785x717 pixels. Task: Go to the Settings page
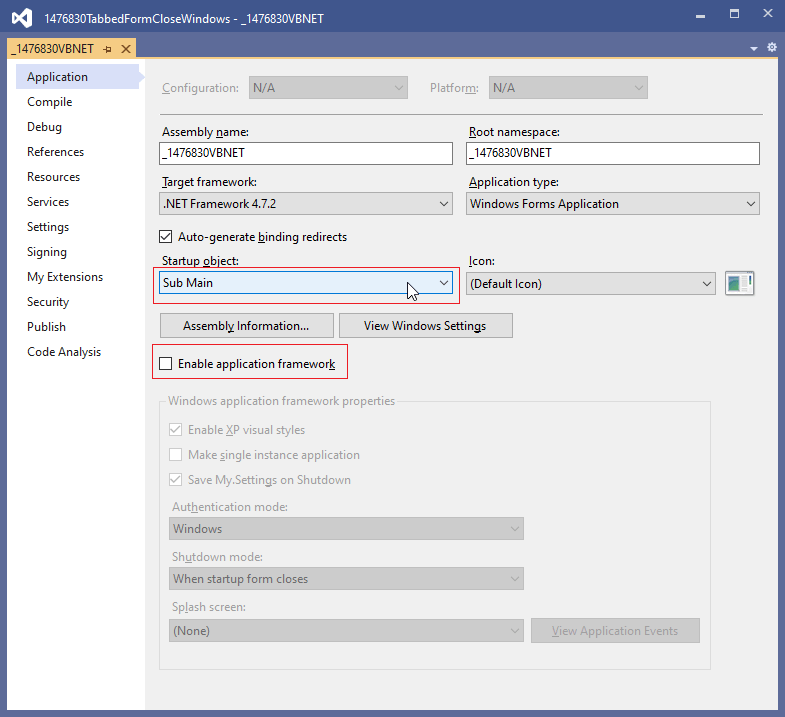(x=48, y=227)
